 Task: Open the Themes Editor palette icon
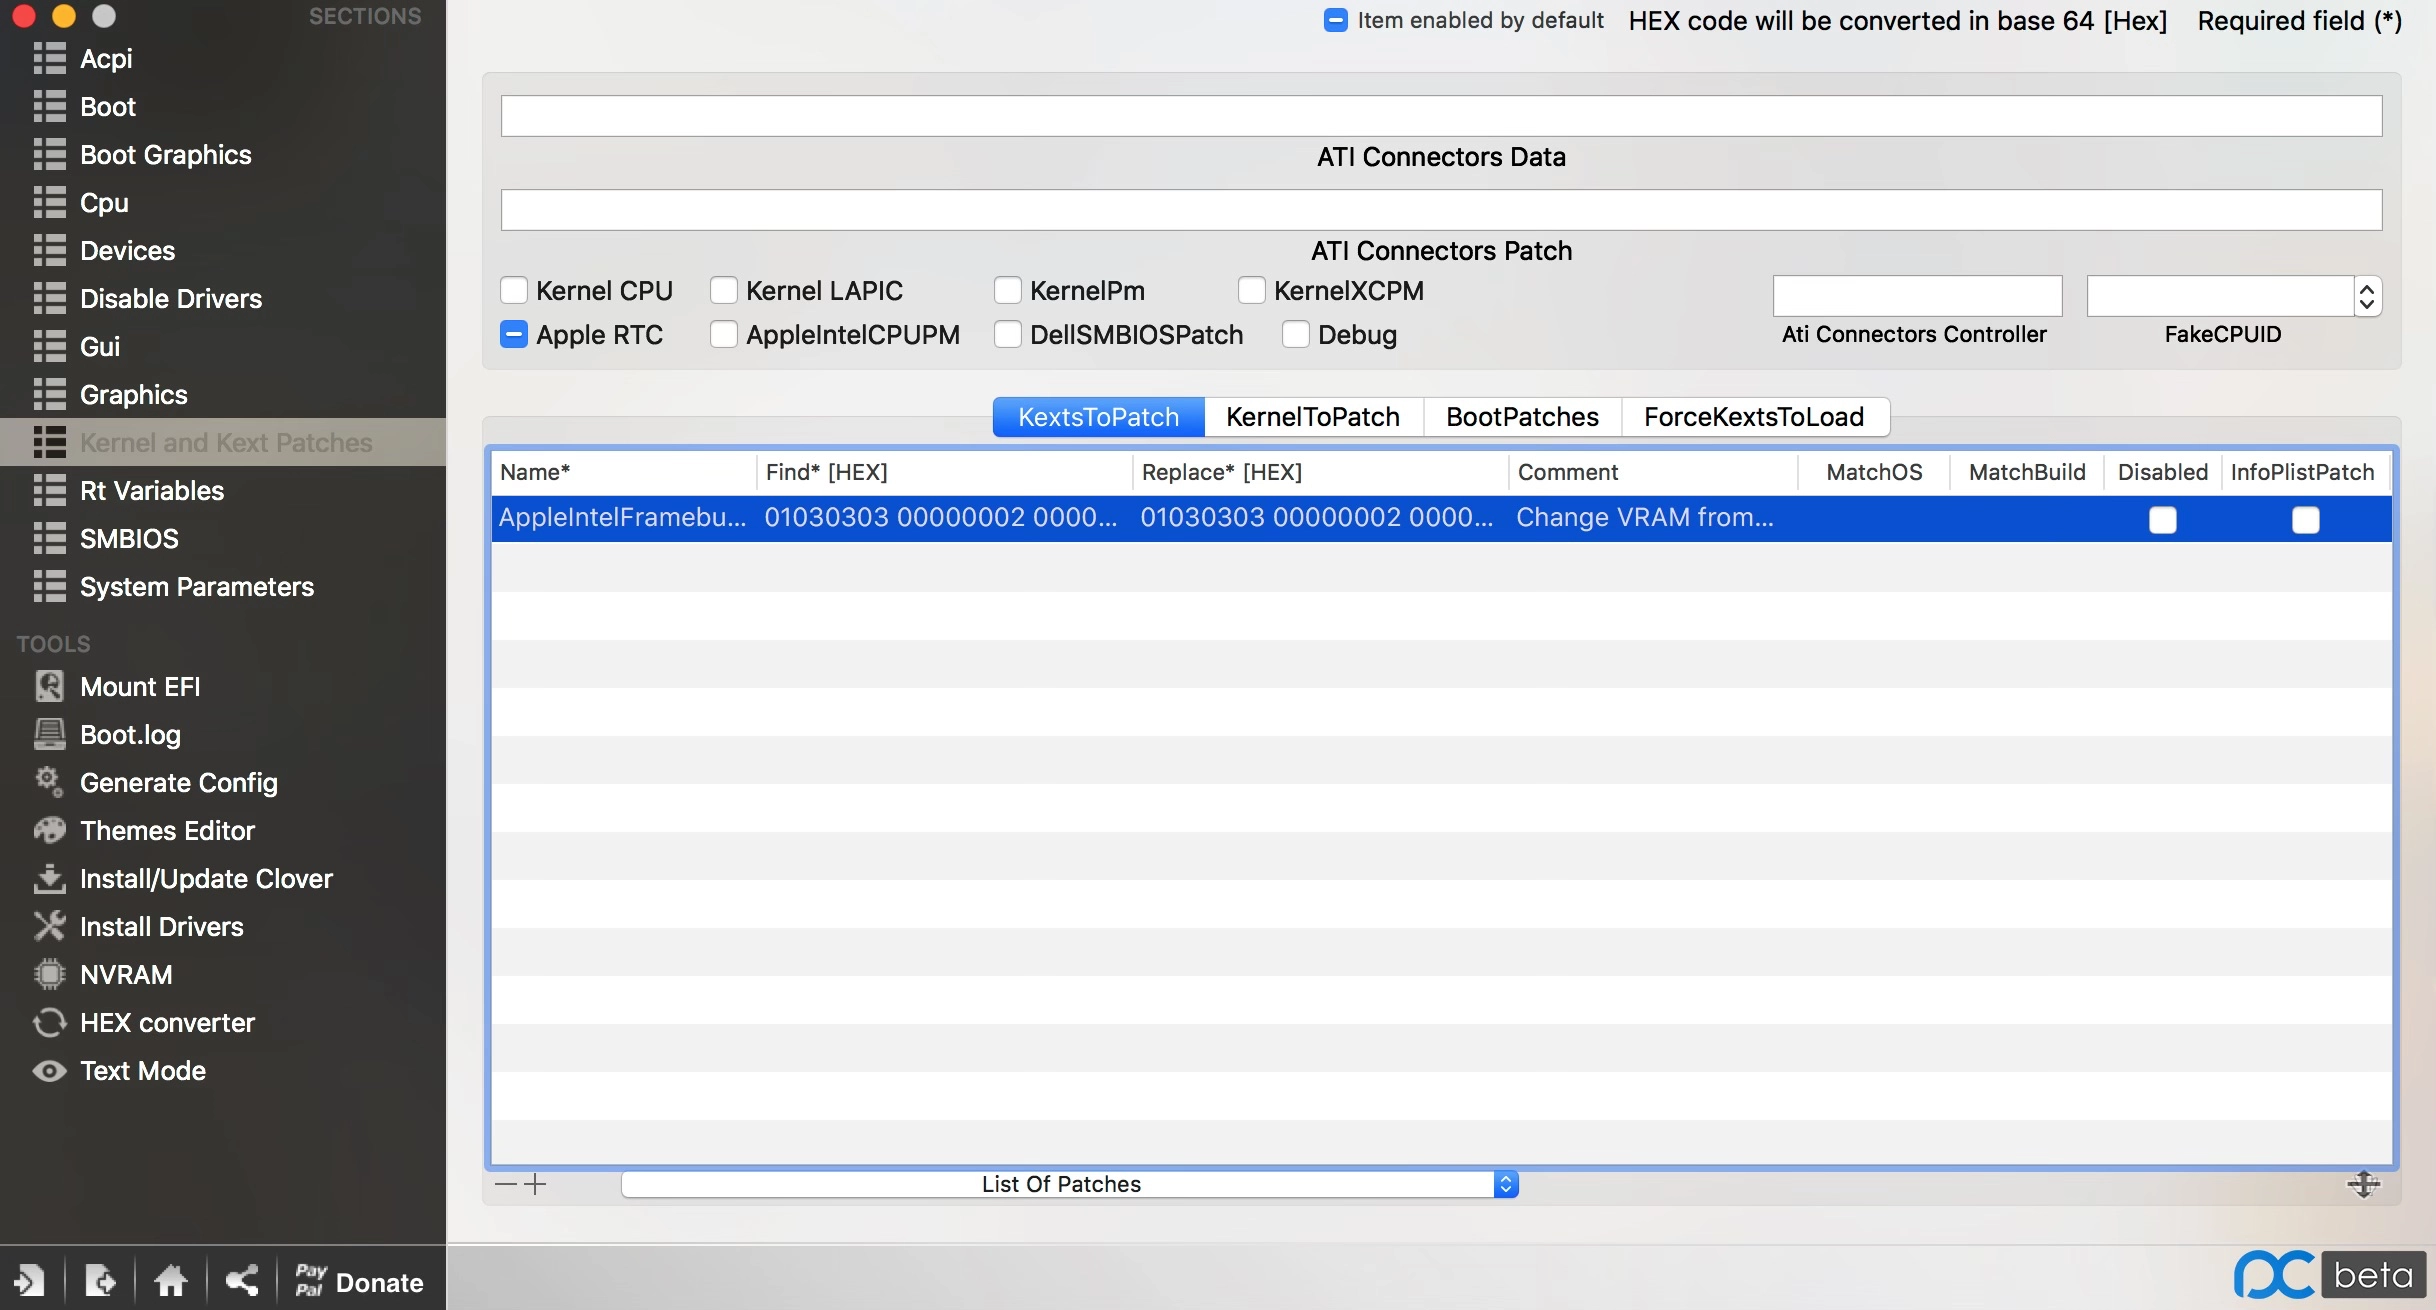49,830
